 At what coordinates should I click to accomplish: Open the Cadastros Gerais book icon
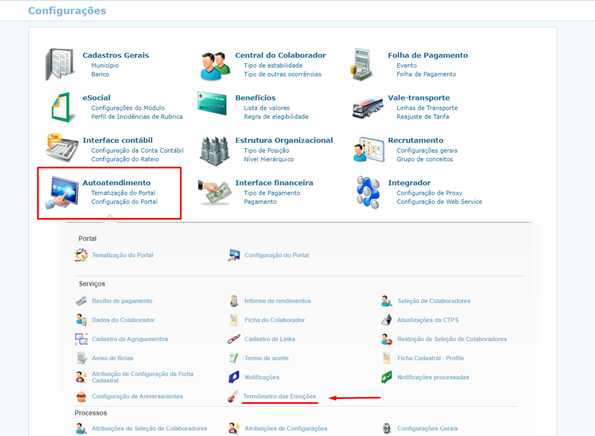[60, 64]
